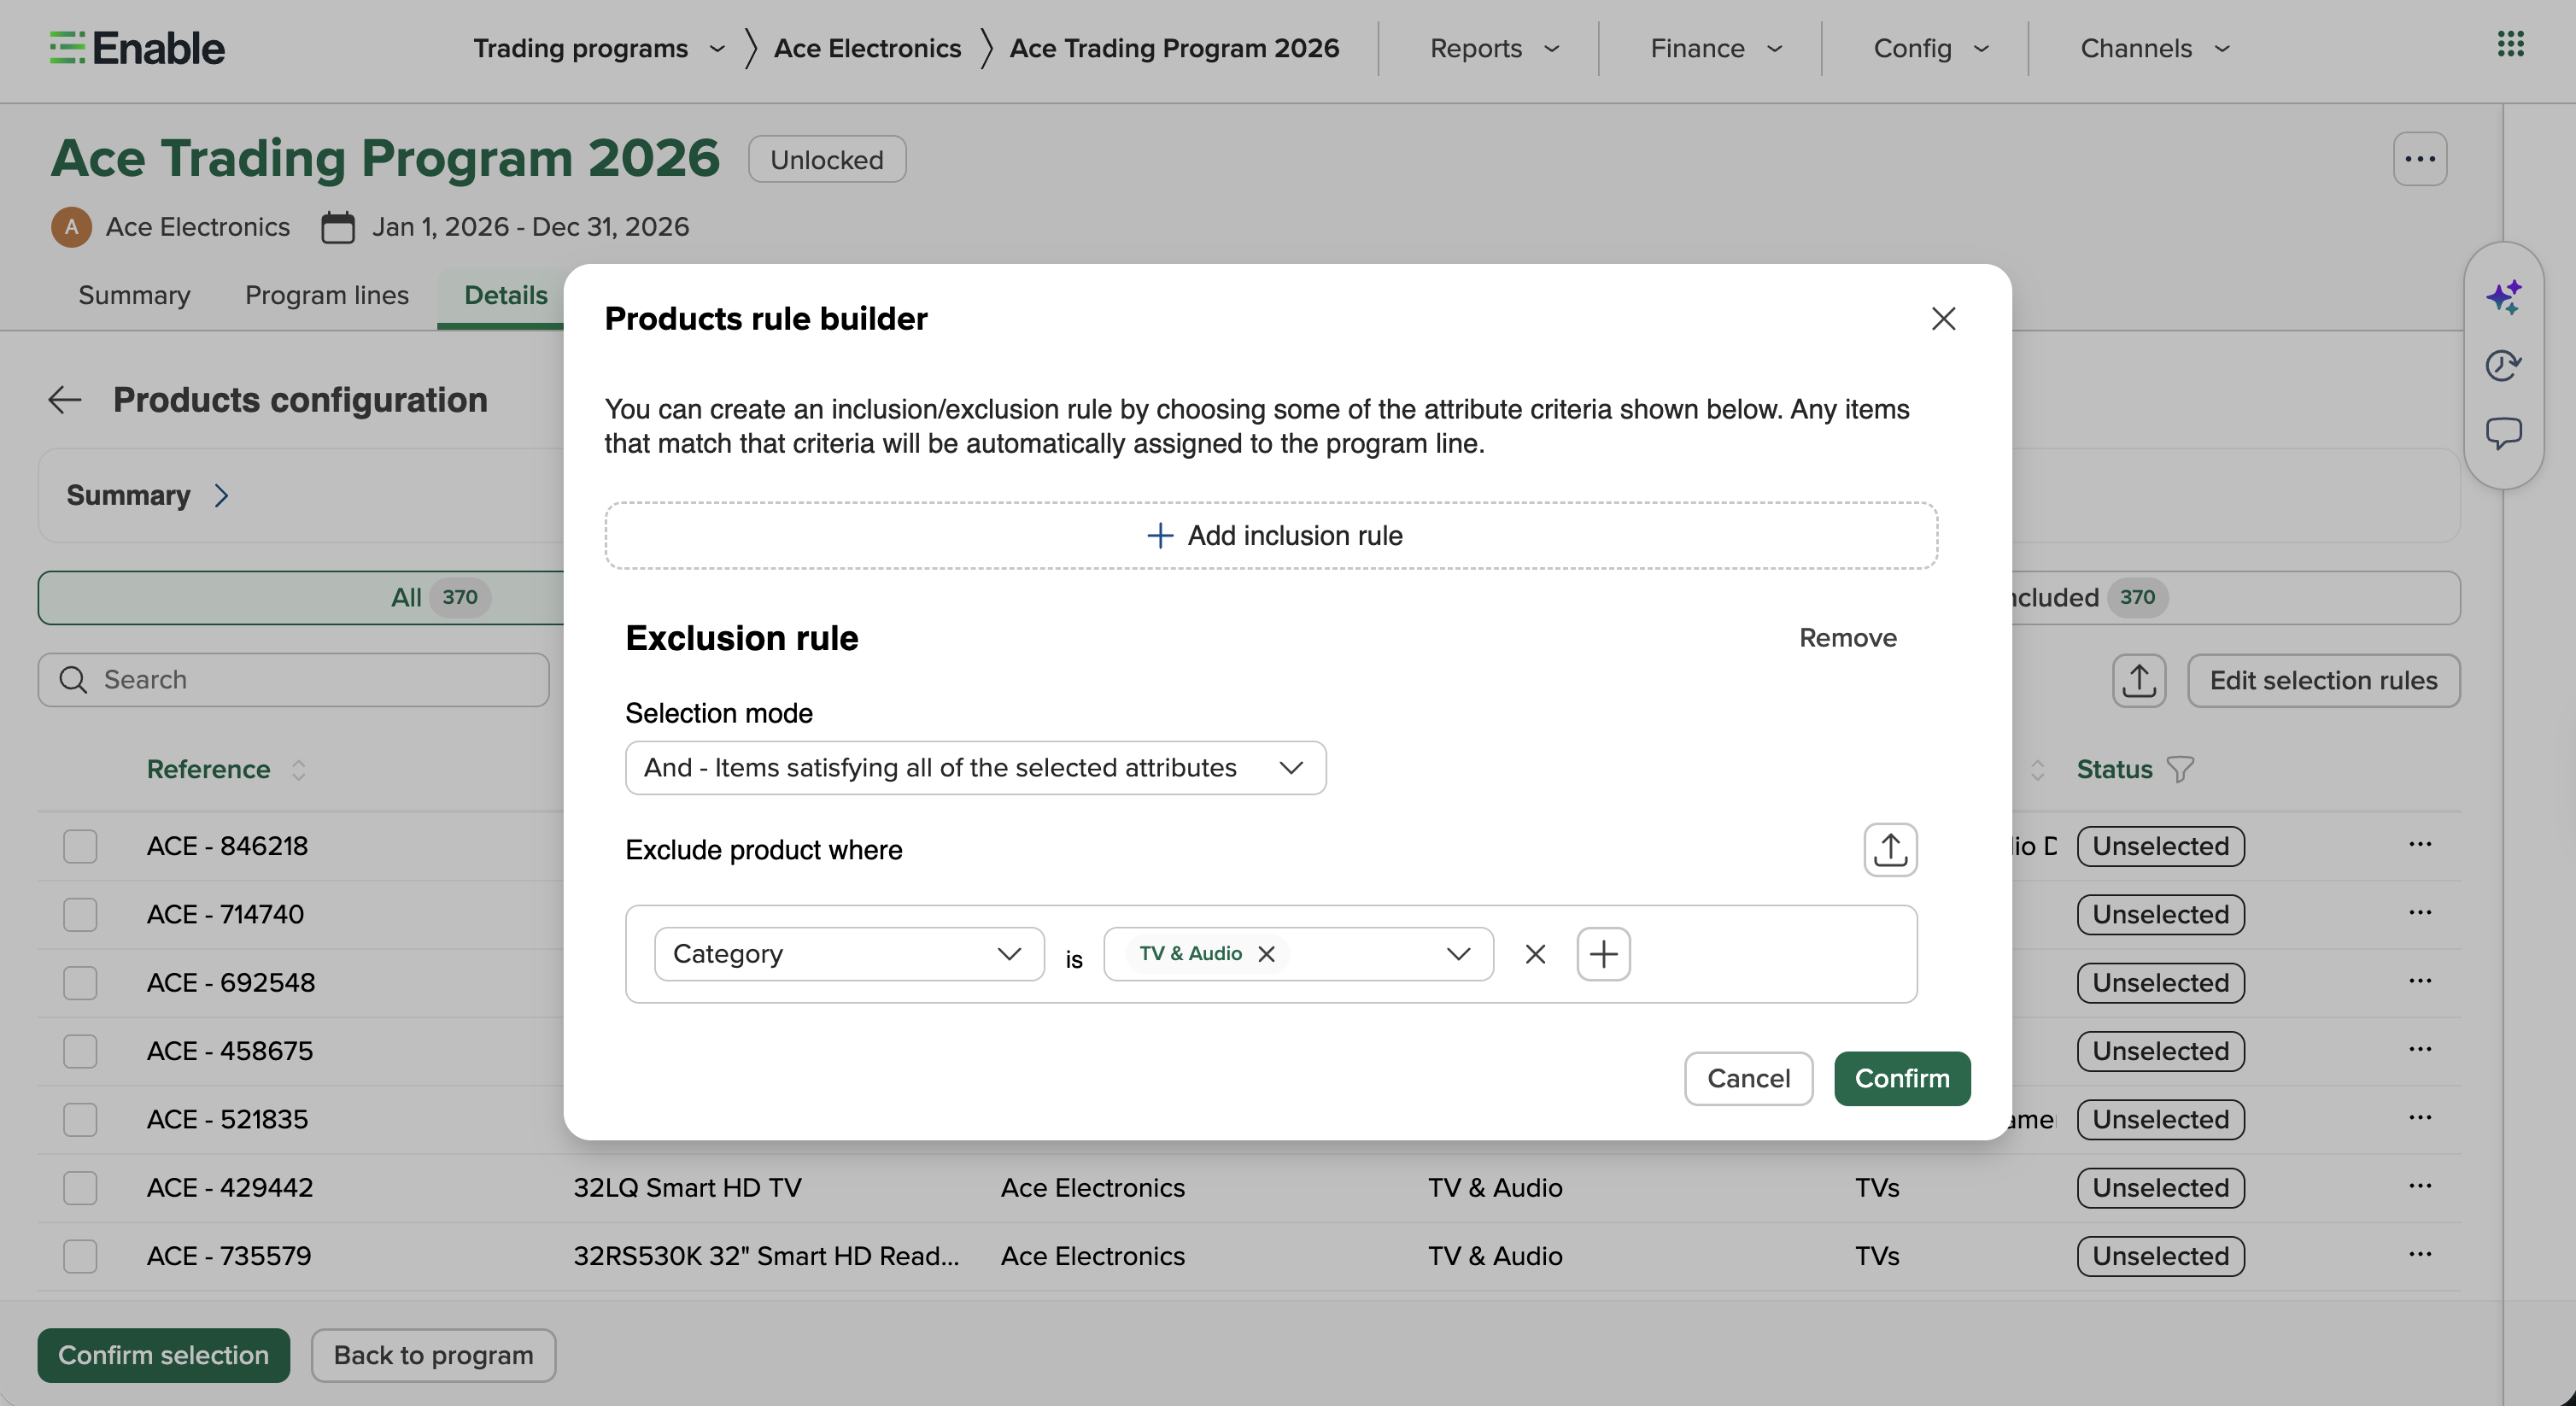Expand the TV & Audio value dropdown
This screenshot has width=2576, height=1406.
[1458, 954]
